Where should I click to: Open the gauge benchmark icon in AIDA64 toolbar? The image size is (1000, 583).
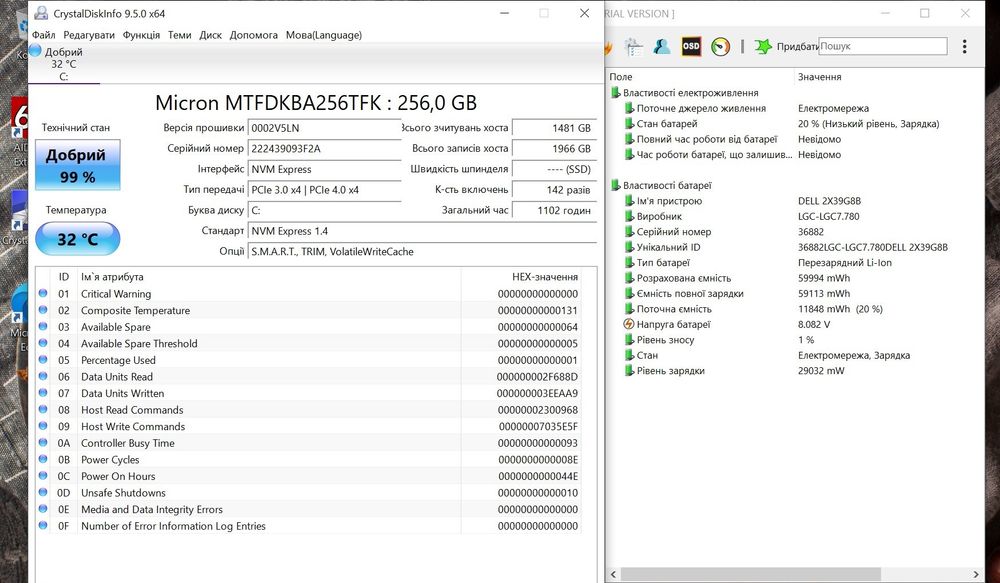click(721, 47)
